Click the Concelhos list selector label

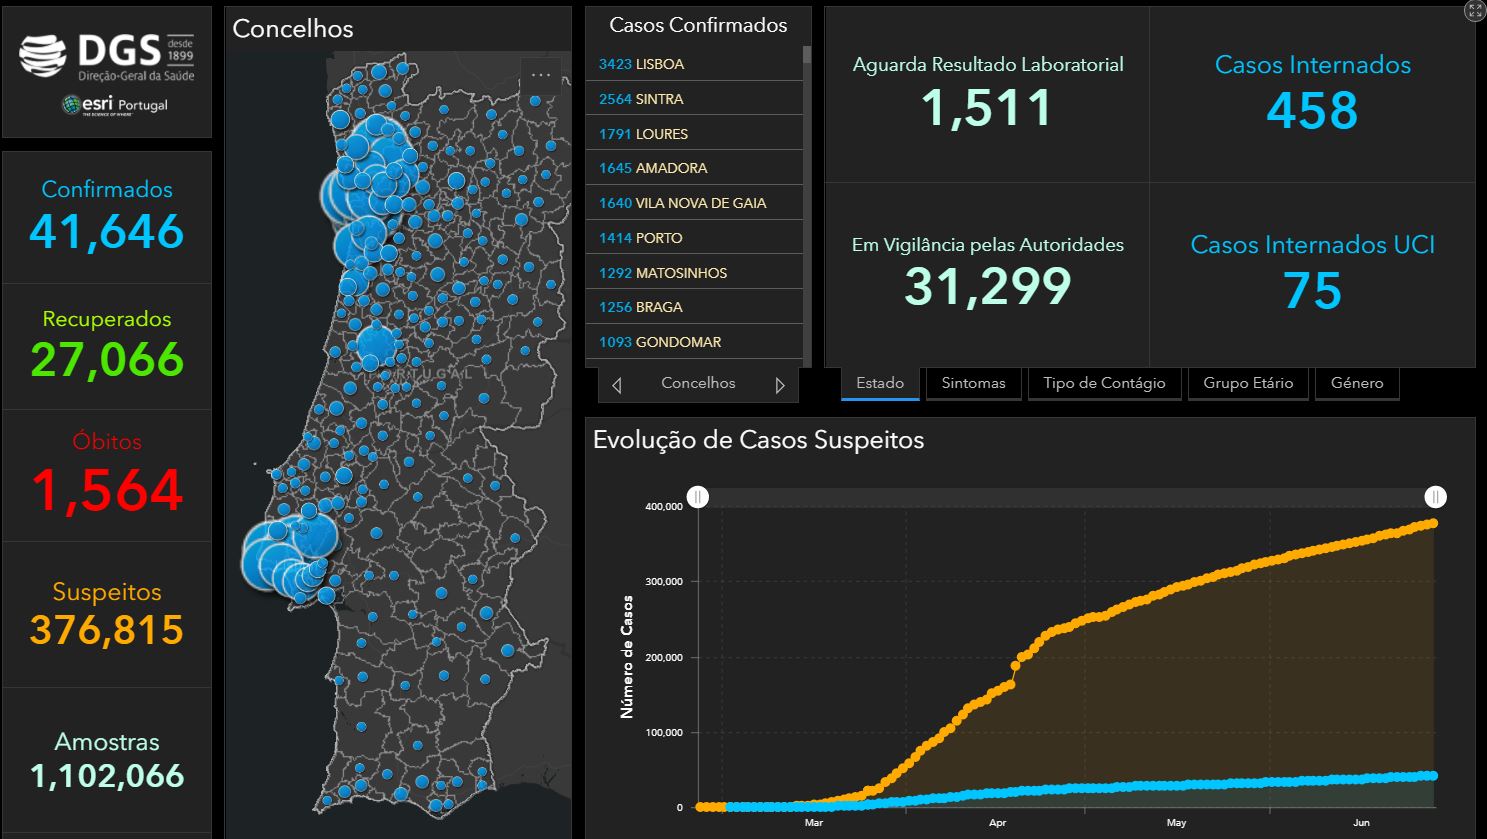click(698, 383)
